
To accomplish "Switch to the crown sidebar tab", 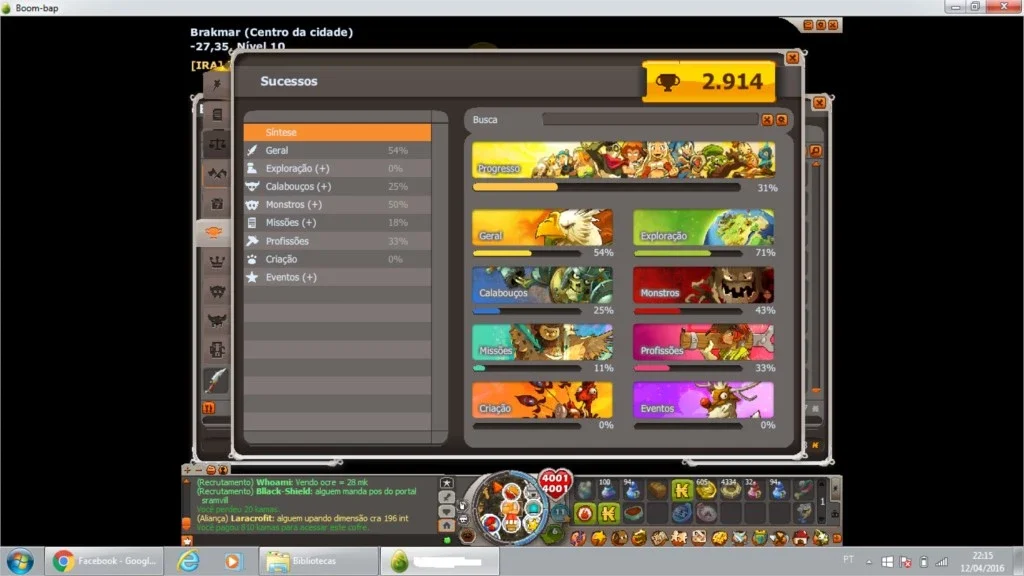I will pyautogui.click(x=217, y=262).
